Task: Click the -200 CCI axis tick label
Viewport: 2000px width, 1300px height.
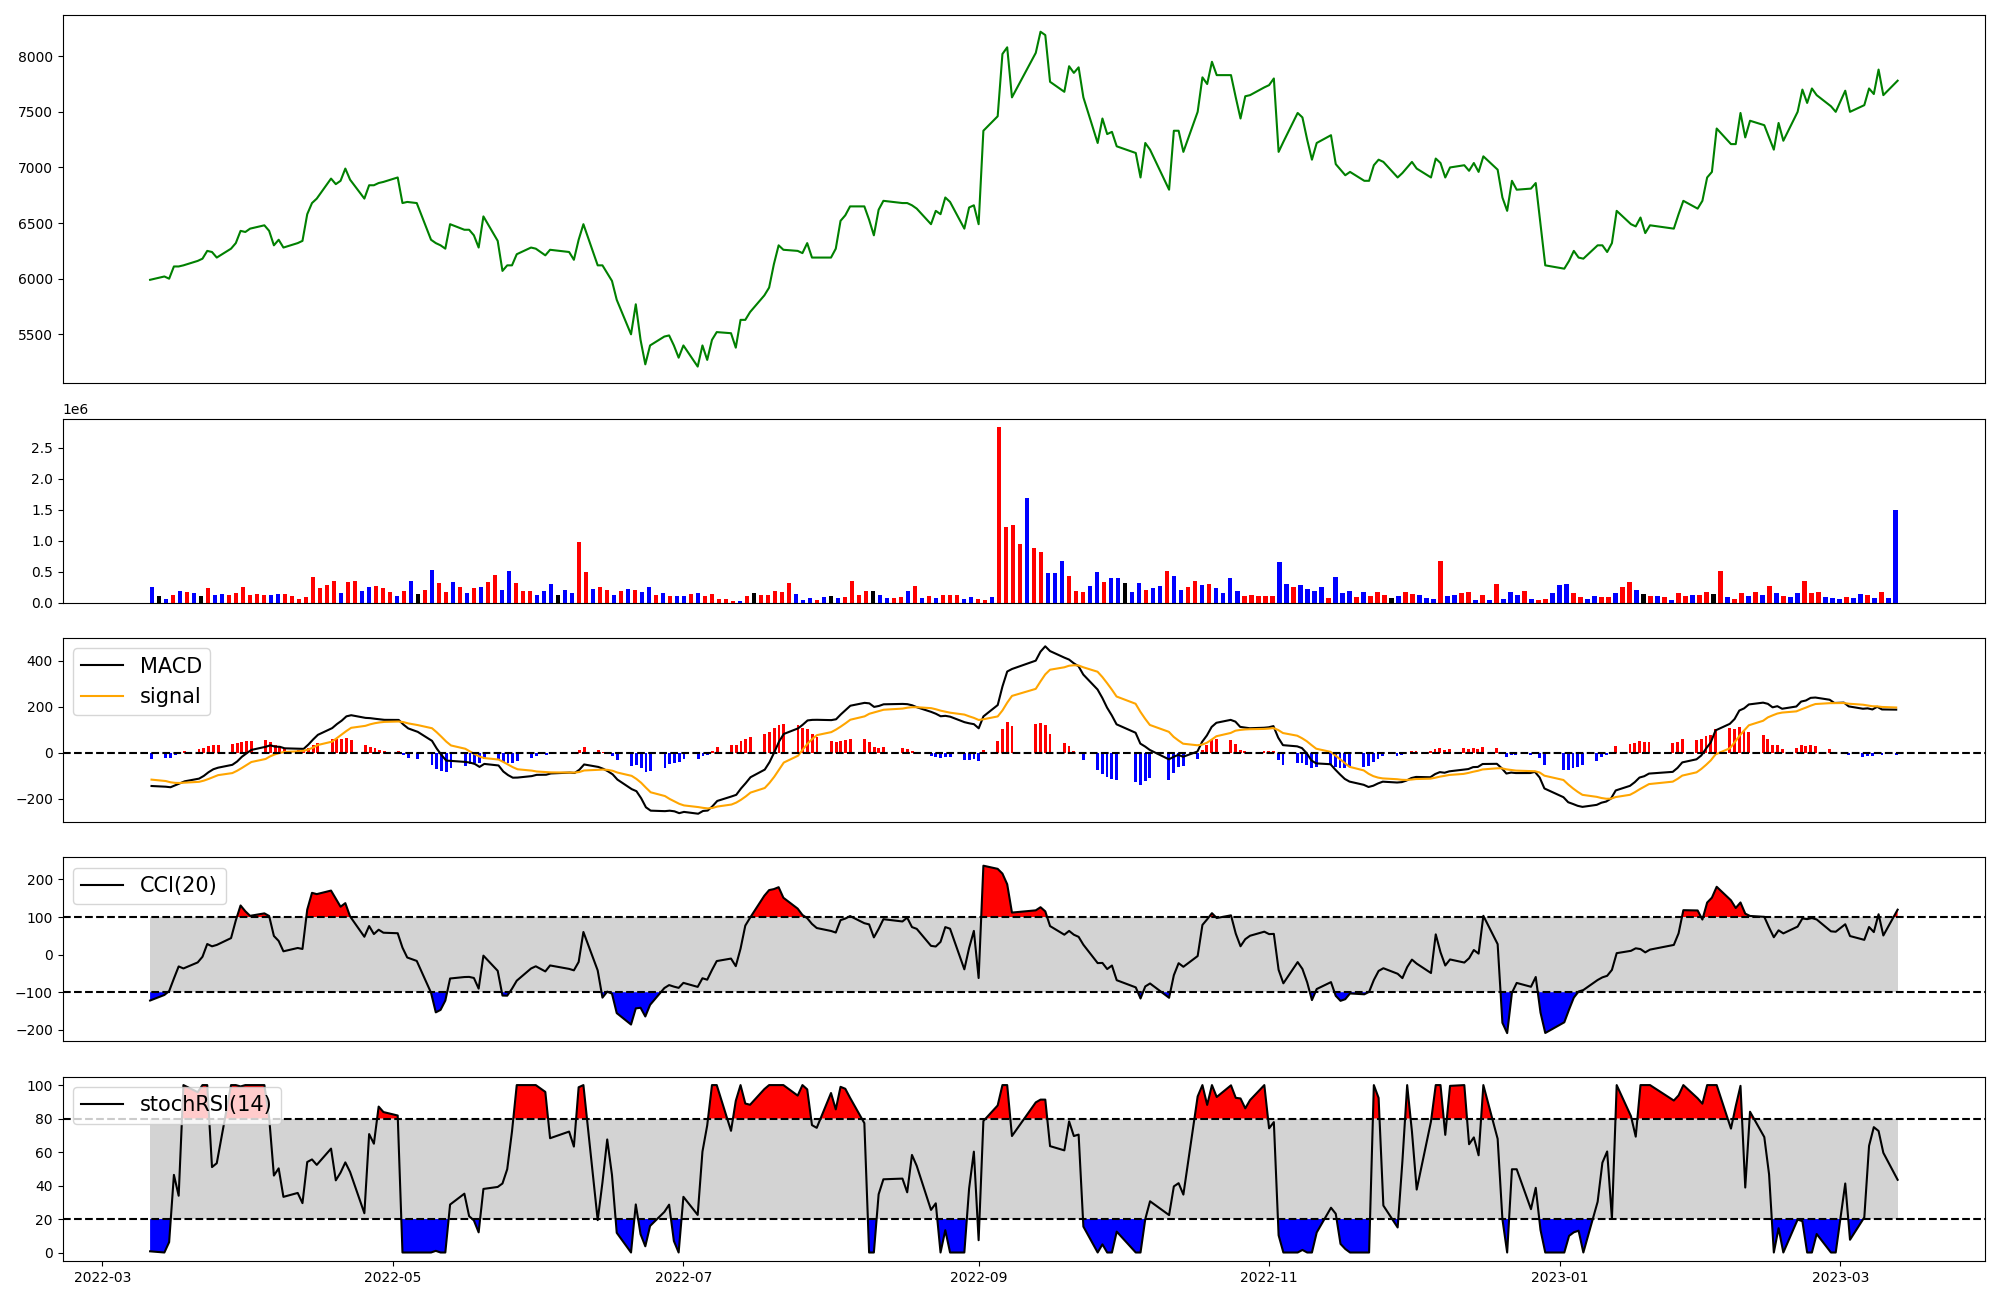Action: [x=36, y=1030]
